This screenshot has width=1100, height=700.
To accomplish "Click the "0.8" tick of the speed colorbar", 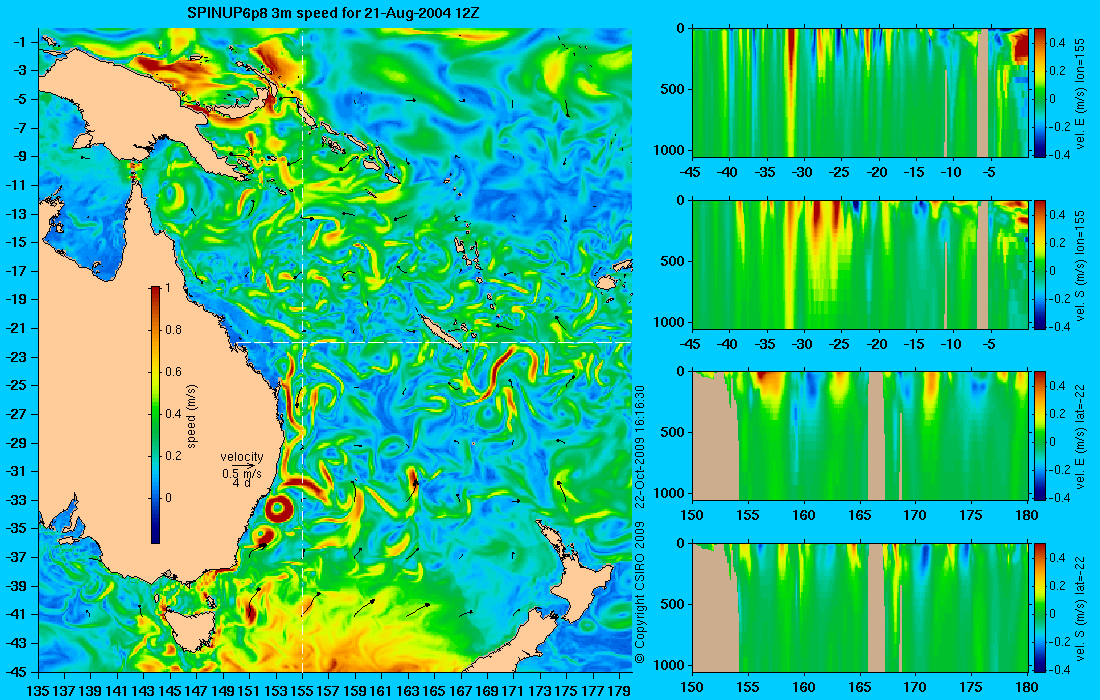I will (x=173, y=330).
